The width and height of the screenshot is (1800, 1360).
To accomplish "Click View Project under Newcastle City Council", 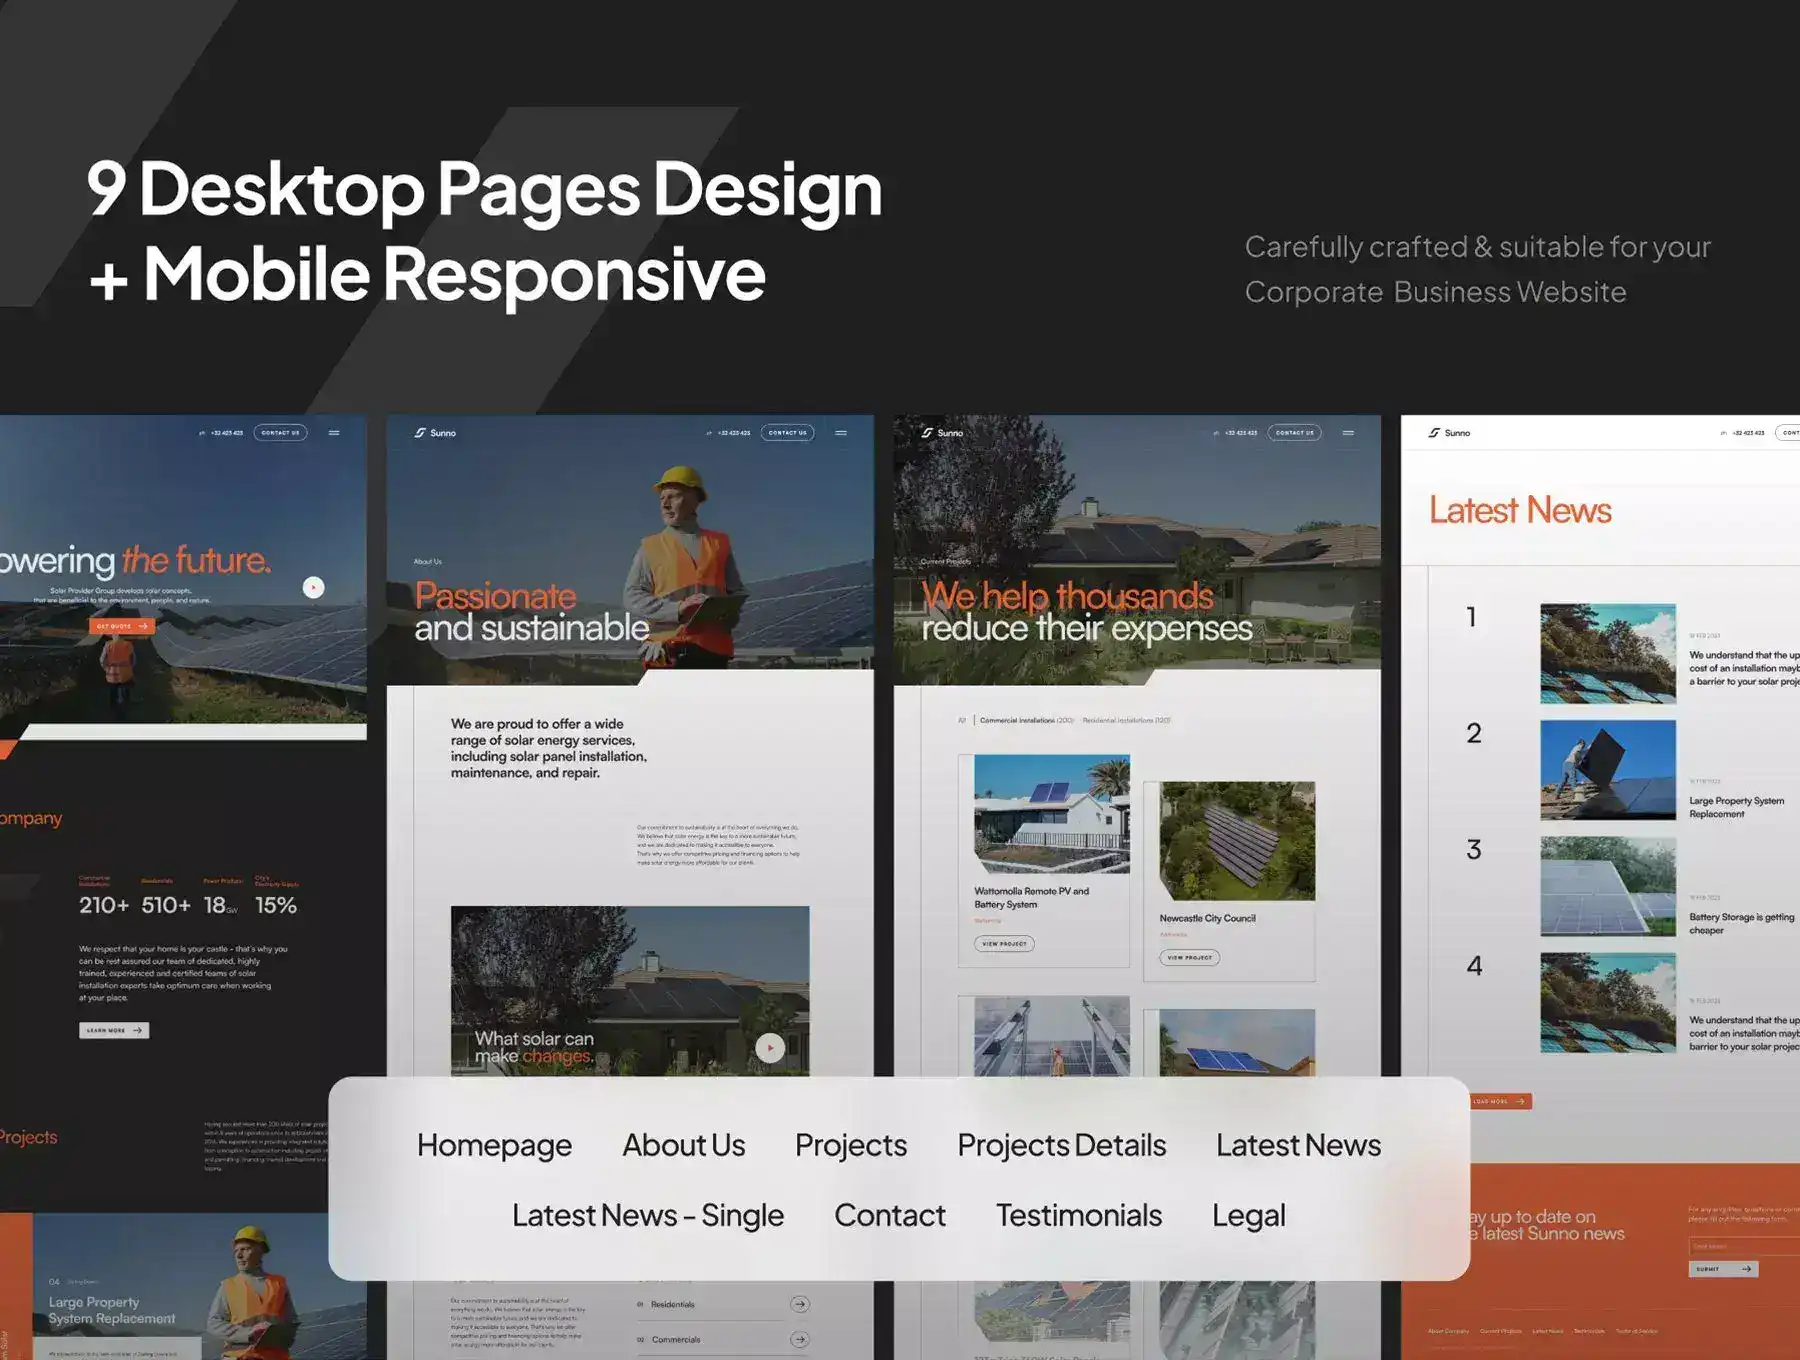I will (x=1189, y=958).
